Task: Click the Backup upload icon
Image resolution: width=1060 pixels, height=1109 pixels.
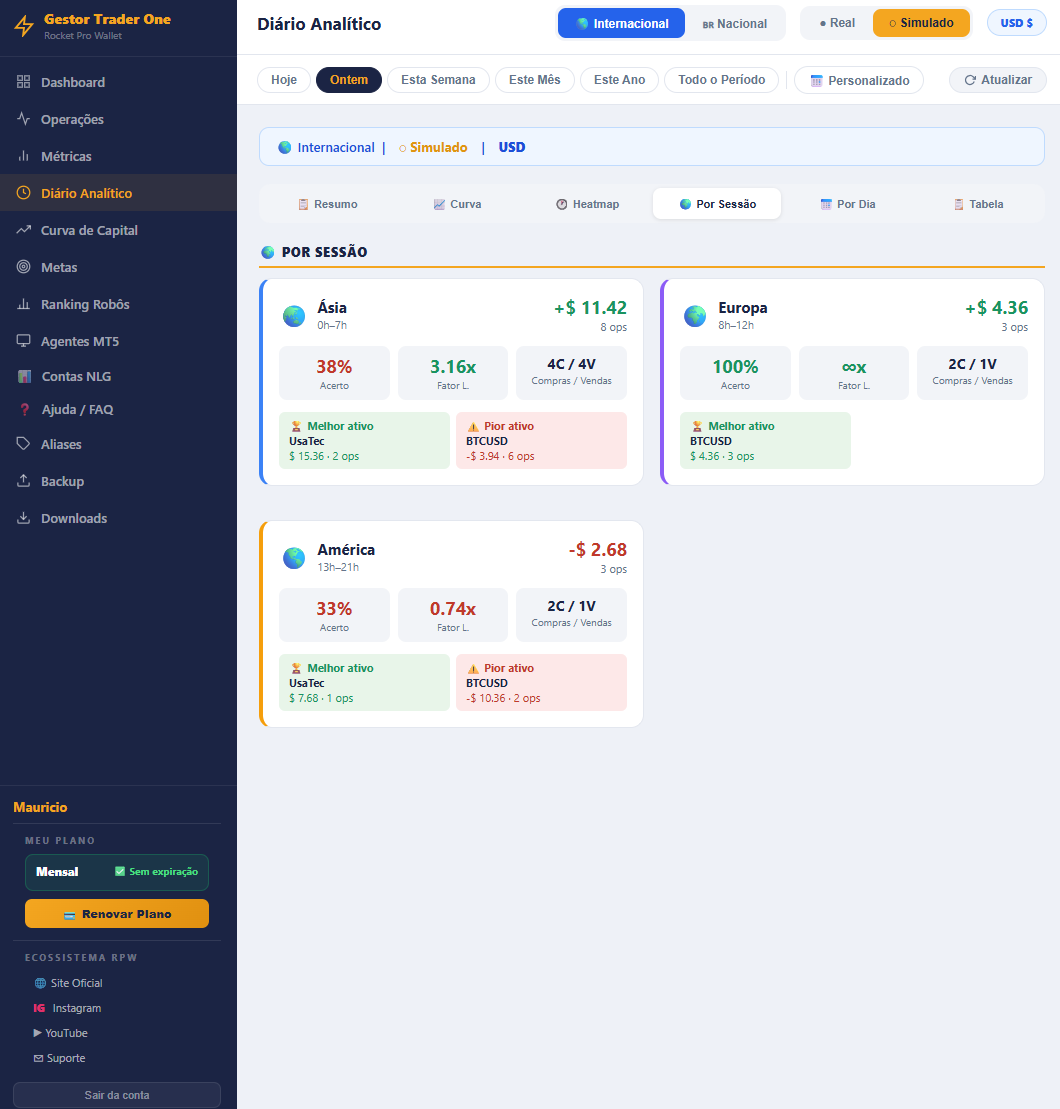Action: pyautogui.click(x=23, y=481)
